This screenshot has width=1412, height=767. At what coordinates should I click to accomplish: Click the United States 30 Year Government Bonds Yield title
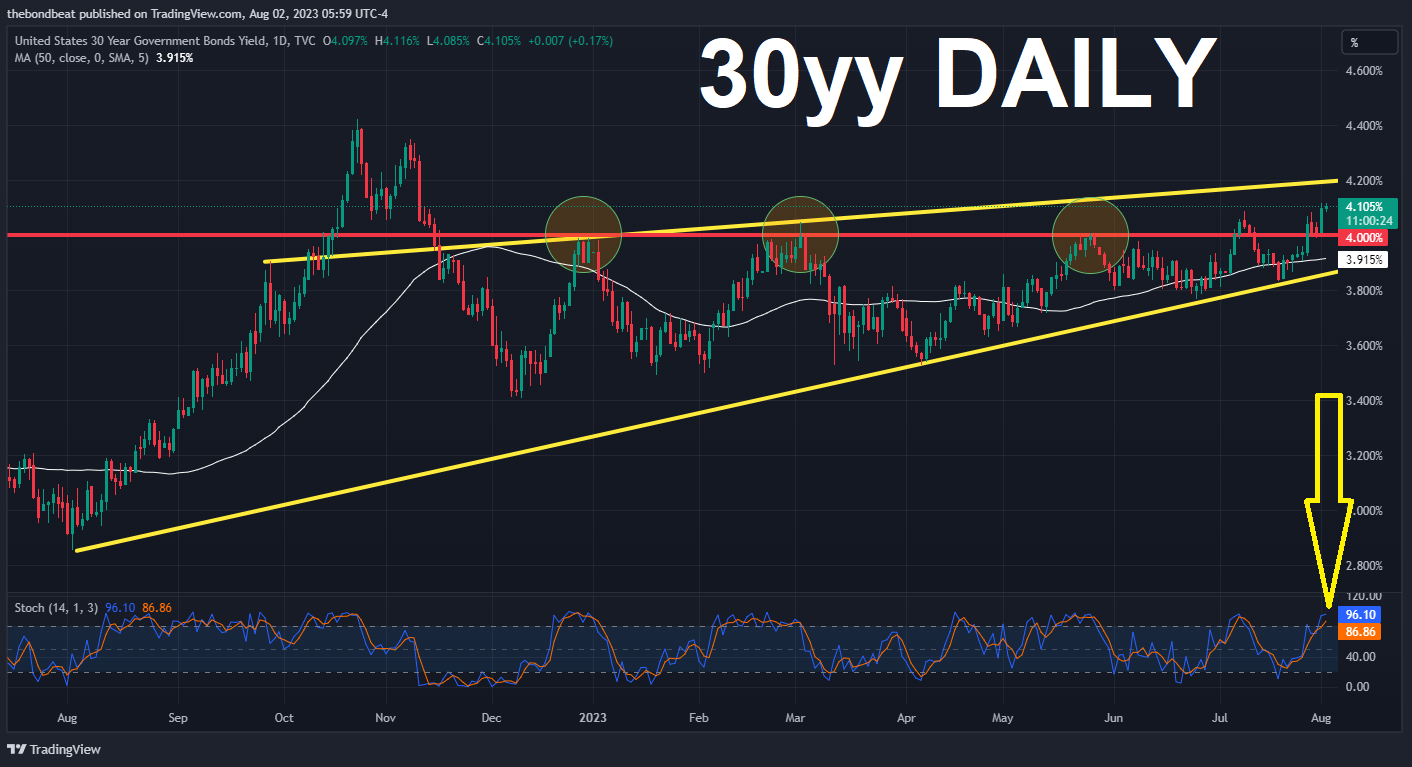[x=167, y=41]
